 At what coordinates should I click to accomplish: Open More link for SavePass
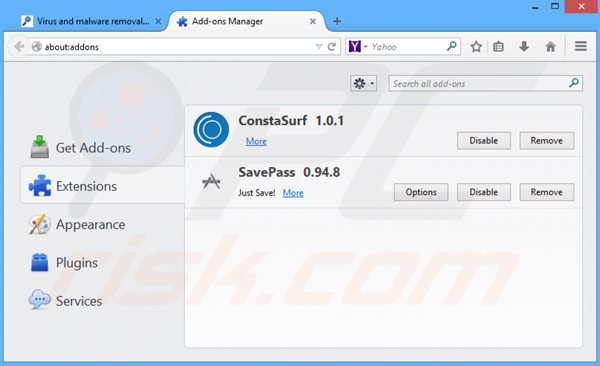293,193
